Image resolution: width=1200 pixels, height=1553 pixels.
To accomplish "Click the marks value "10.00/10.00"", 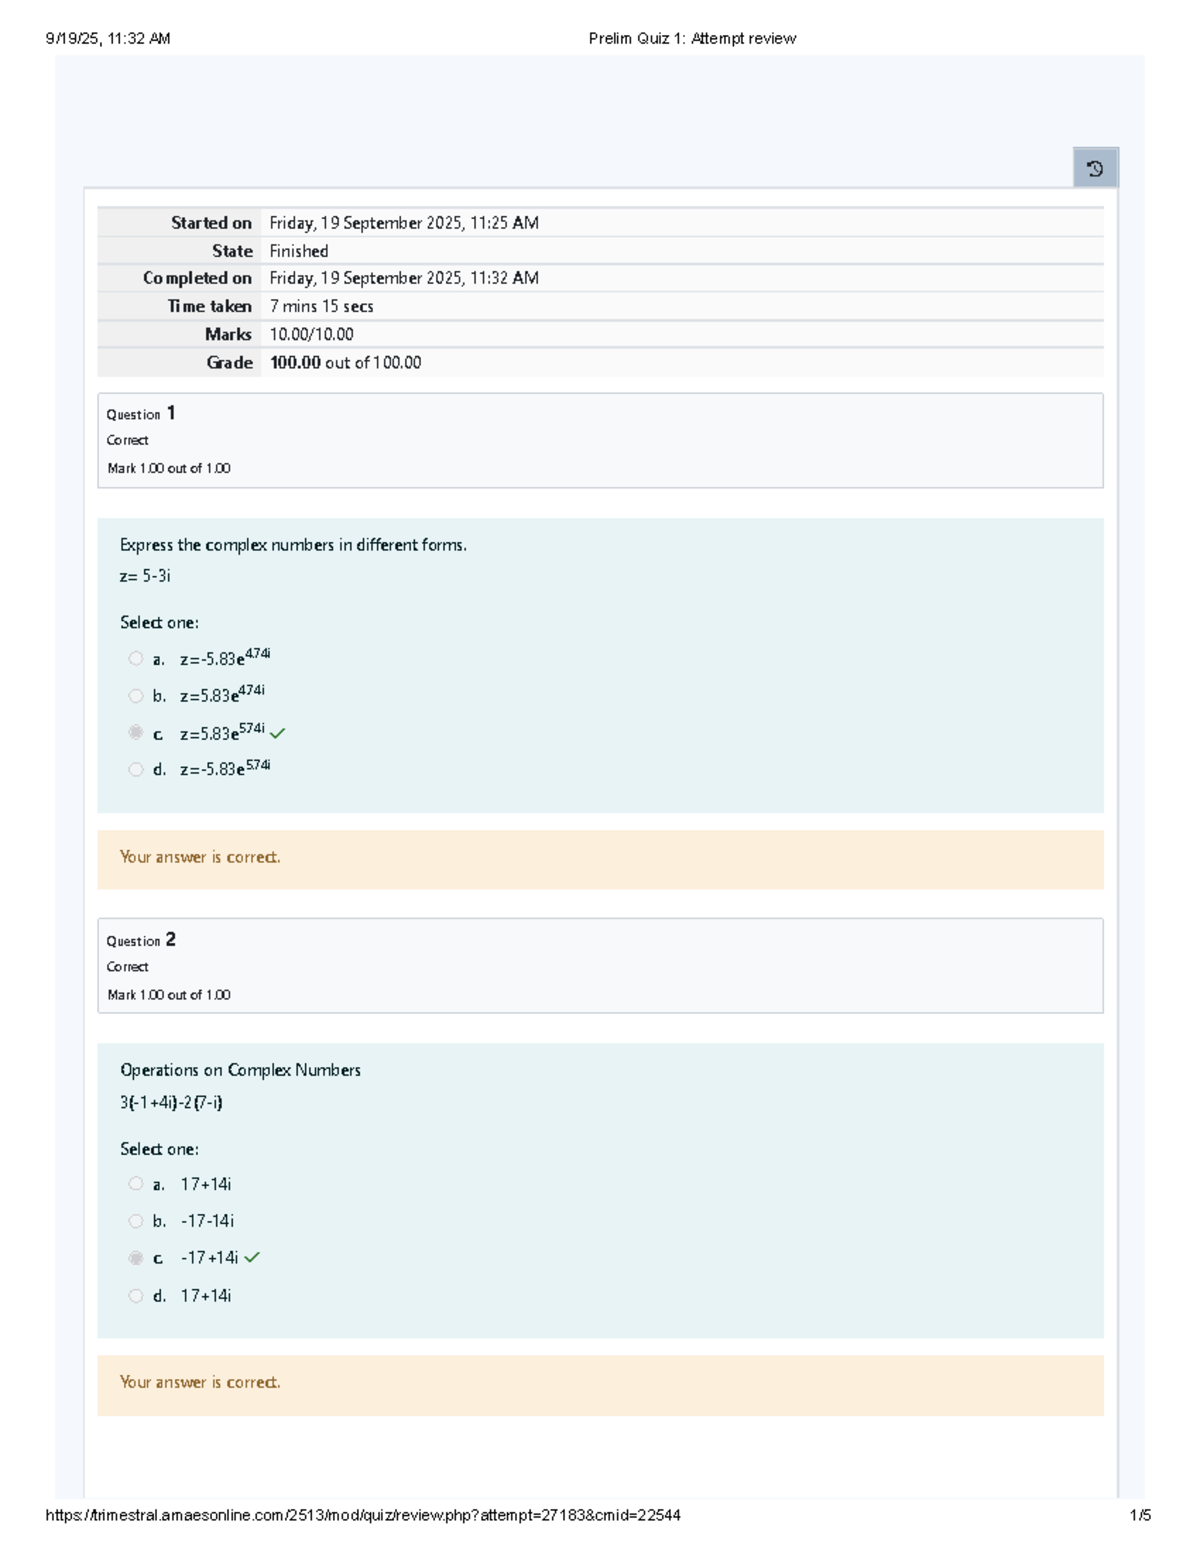I will pyautogui.click(x=311, y=334).
